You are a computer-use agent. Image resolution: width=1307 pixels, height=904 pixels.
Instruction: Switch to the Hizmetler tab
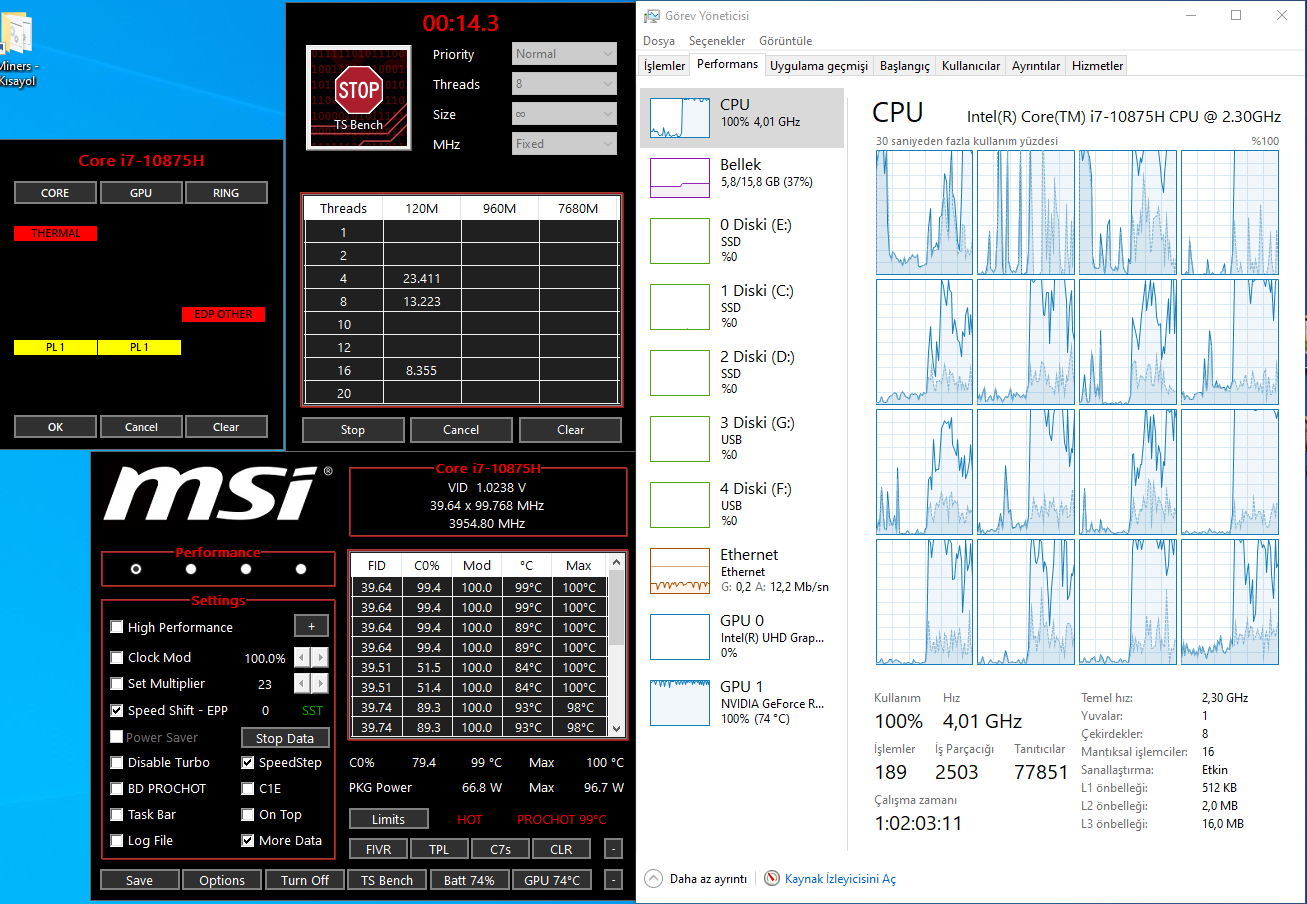(1097, 66)
